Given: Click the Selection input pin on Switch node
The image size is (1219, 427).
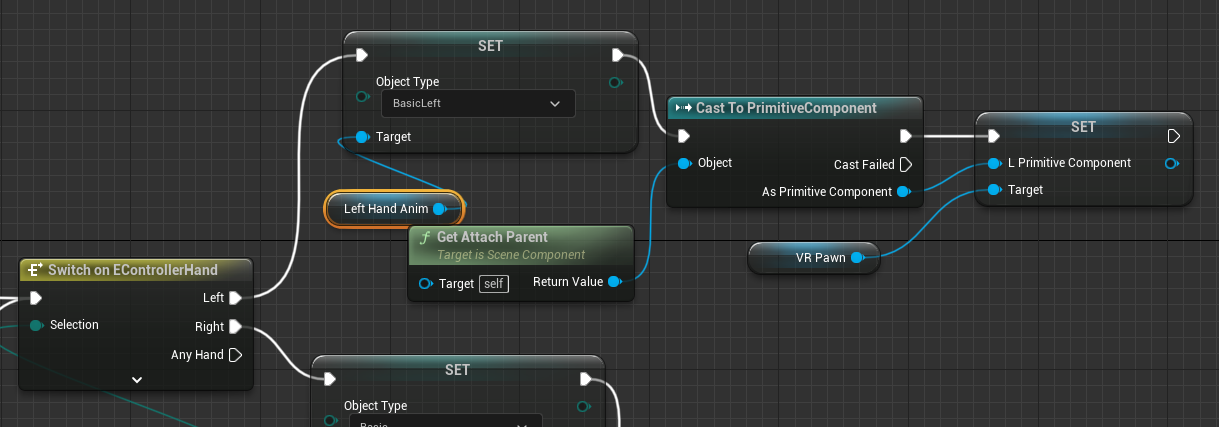Looking at the screenshot, I should pos(36,324).
